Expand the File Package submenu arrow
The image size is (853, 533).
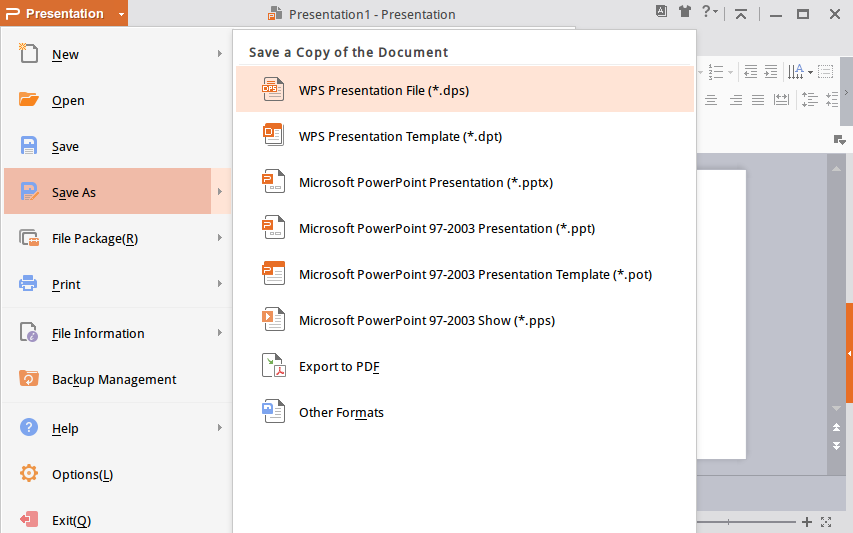[220, 238]
